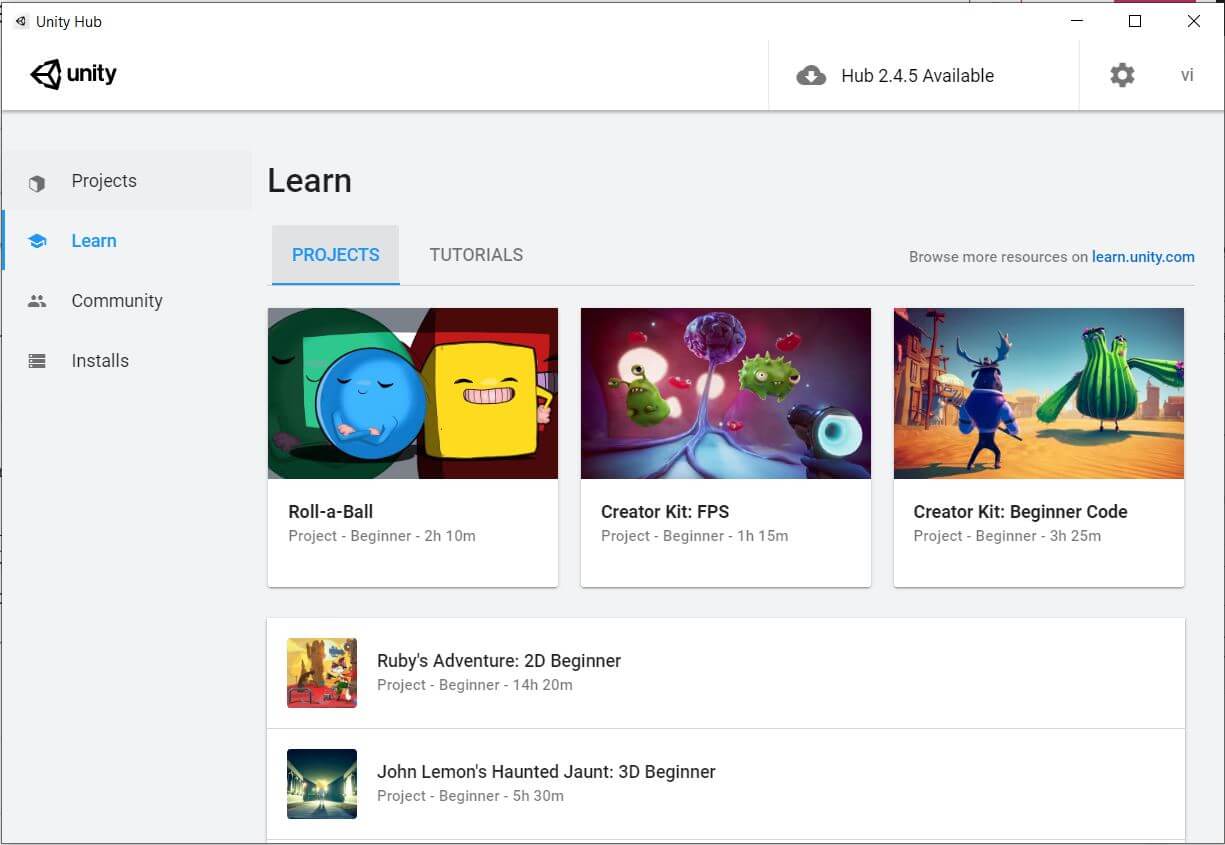Viewport: 1225px width, 845px height.
Task: Click 'Project - Beginner - 1h 15m' text
Action: pos(695,536)
